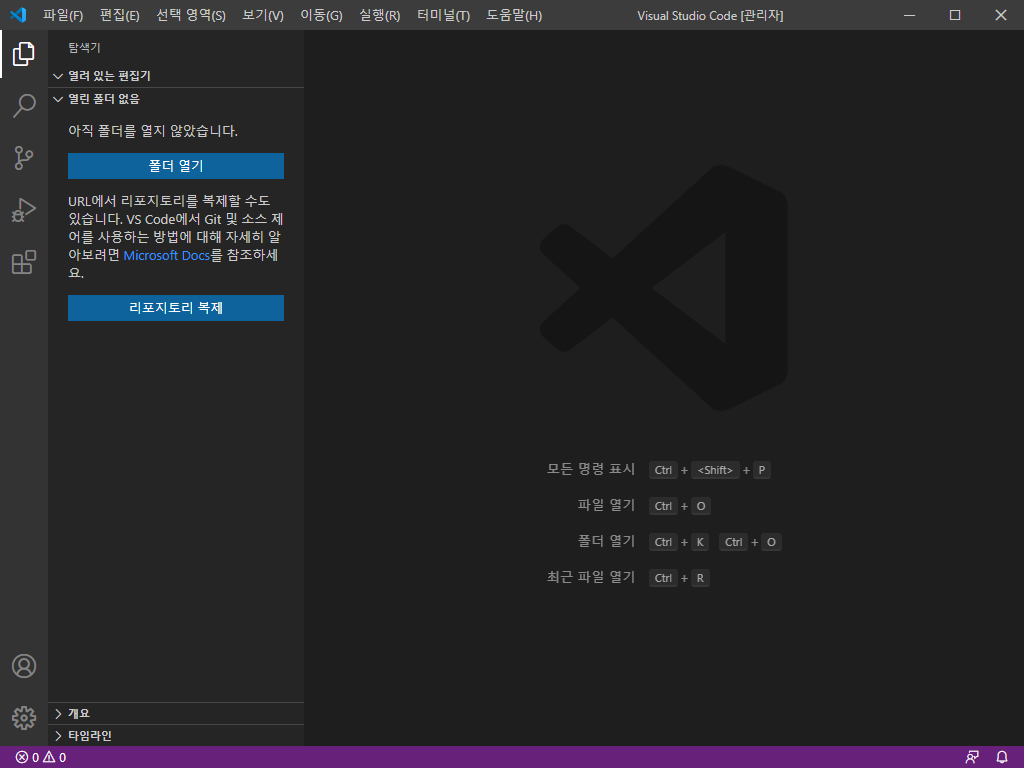Click the 탐색기 panel title
The width and height of the screenshot is (1024, 768).
point(84,48)
